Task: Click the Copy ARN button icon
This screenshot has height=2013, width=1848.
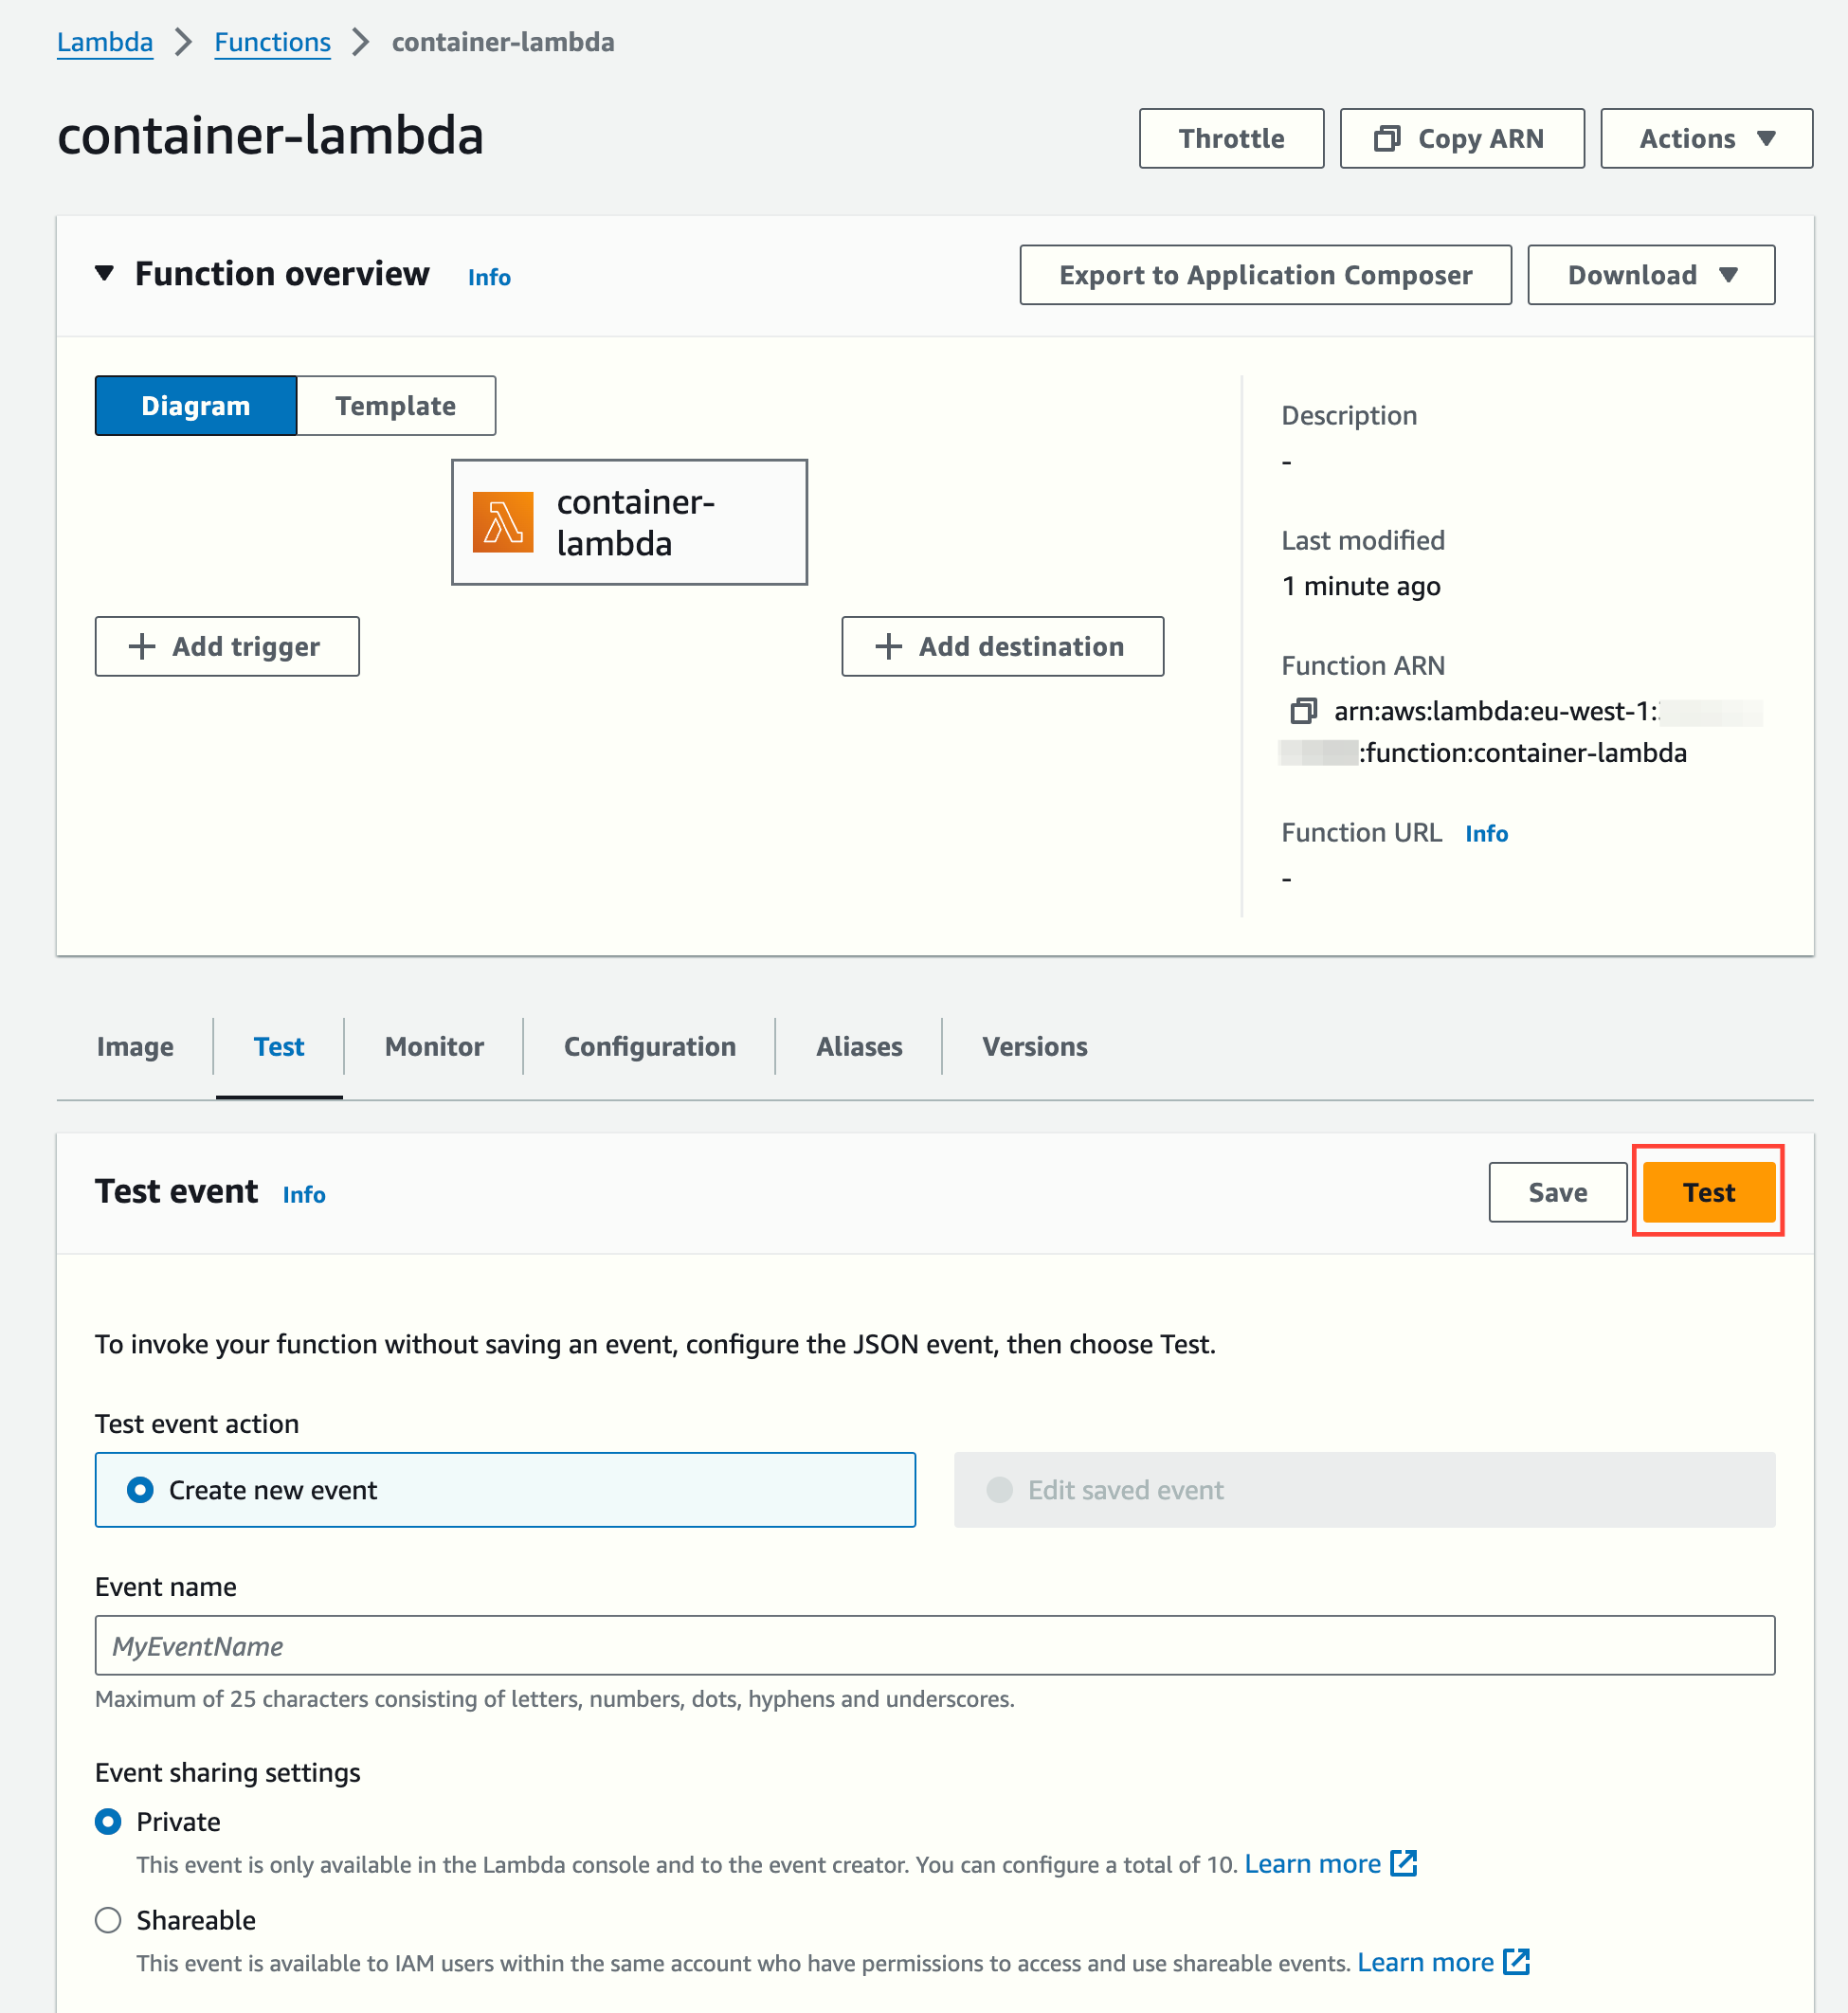Action: [1388, 138]
